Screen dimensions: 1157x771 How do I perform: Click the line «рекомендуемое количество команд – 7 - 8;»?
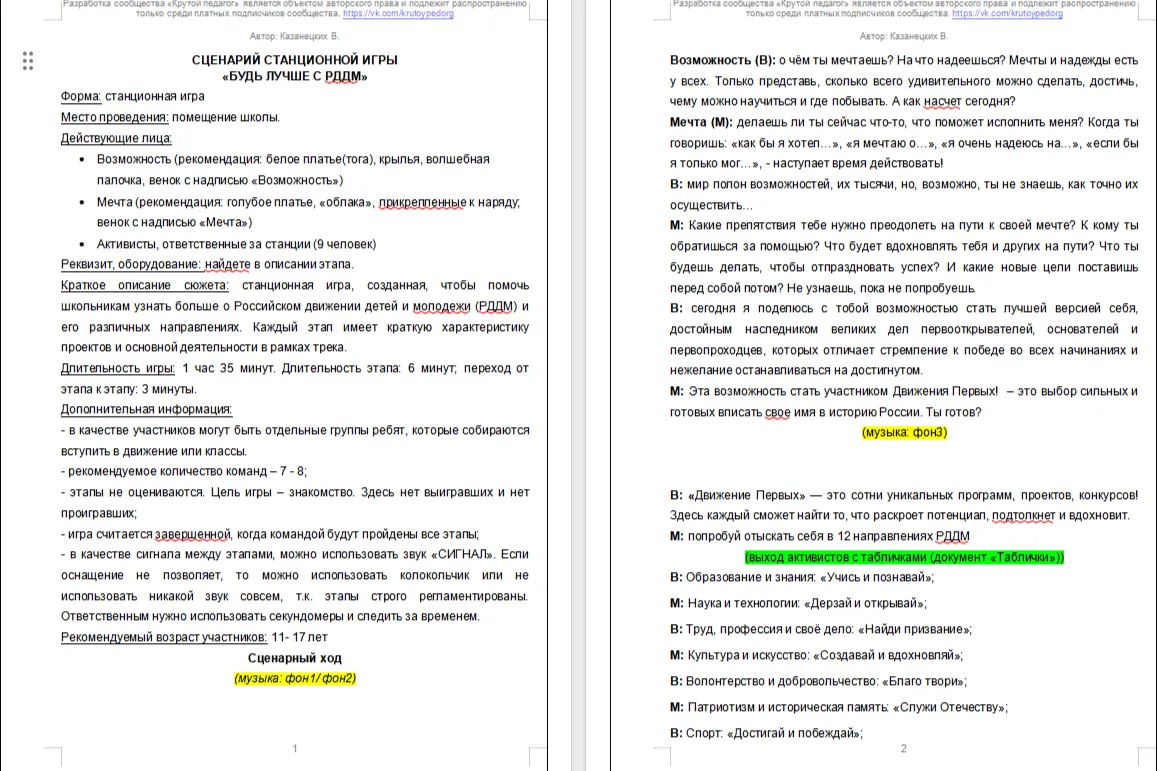point(184,471)
